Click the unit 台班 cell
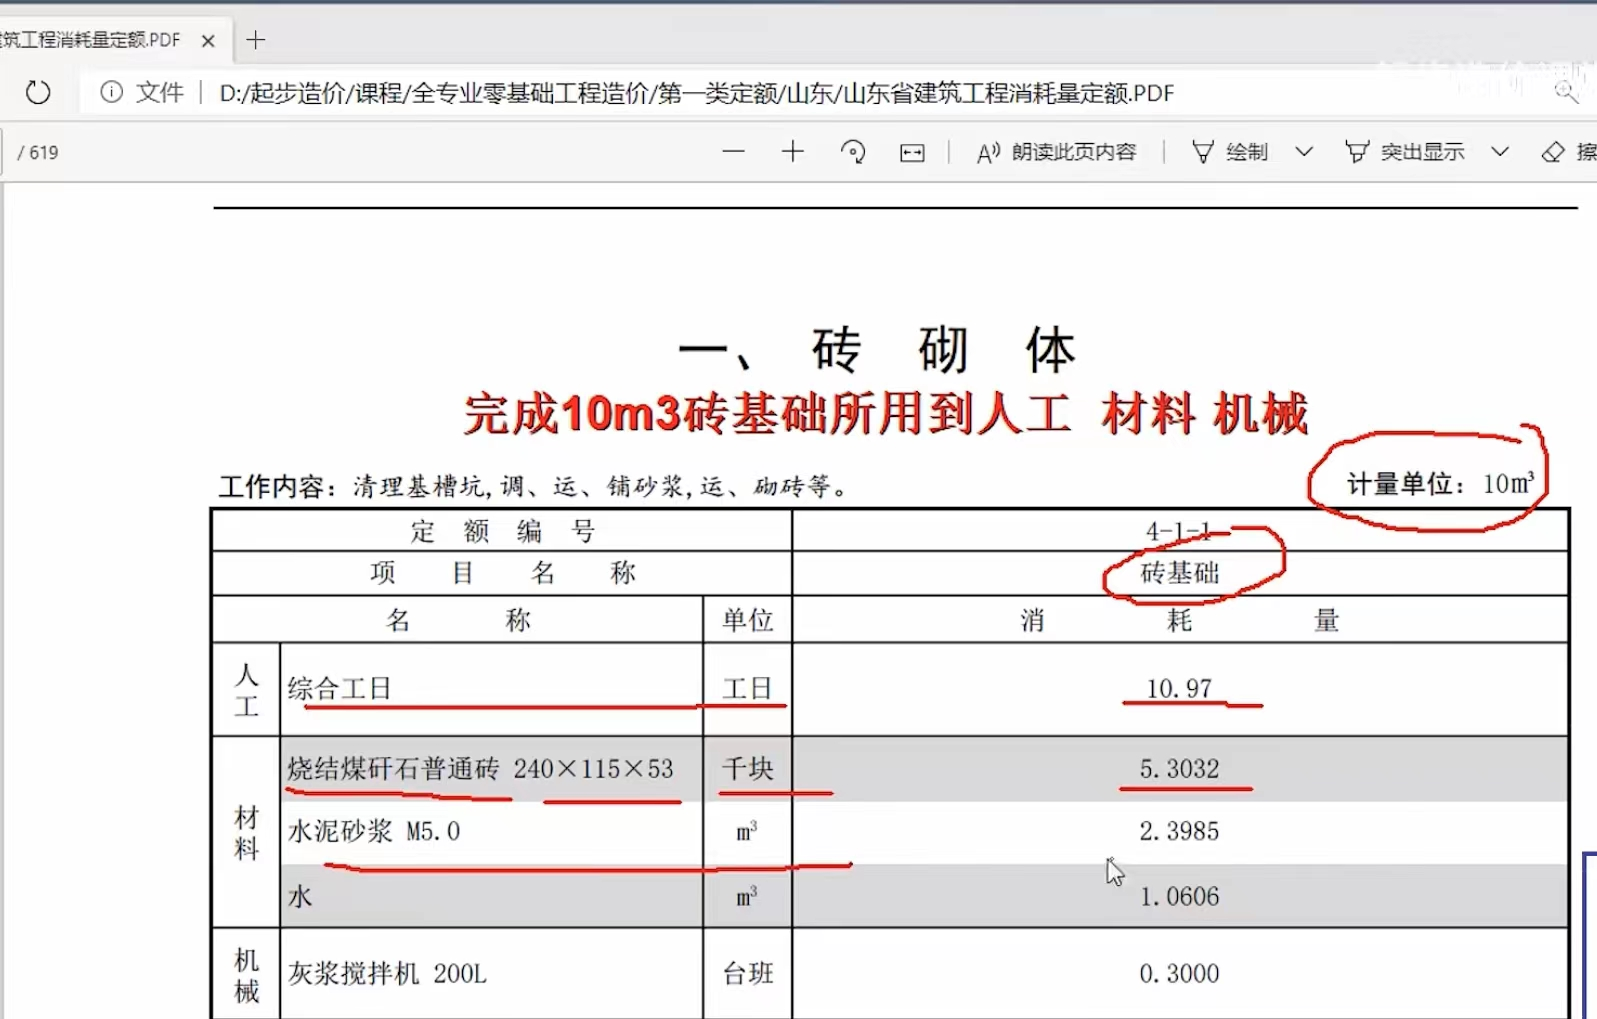The width and height of the screenshot is (1597, 1019). 748,973
